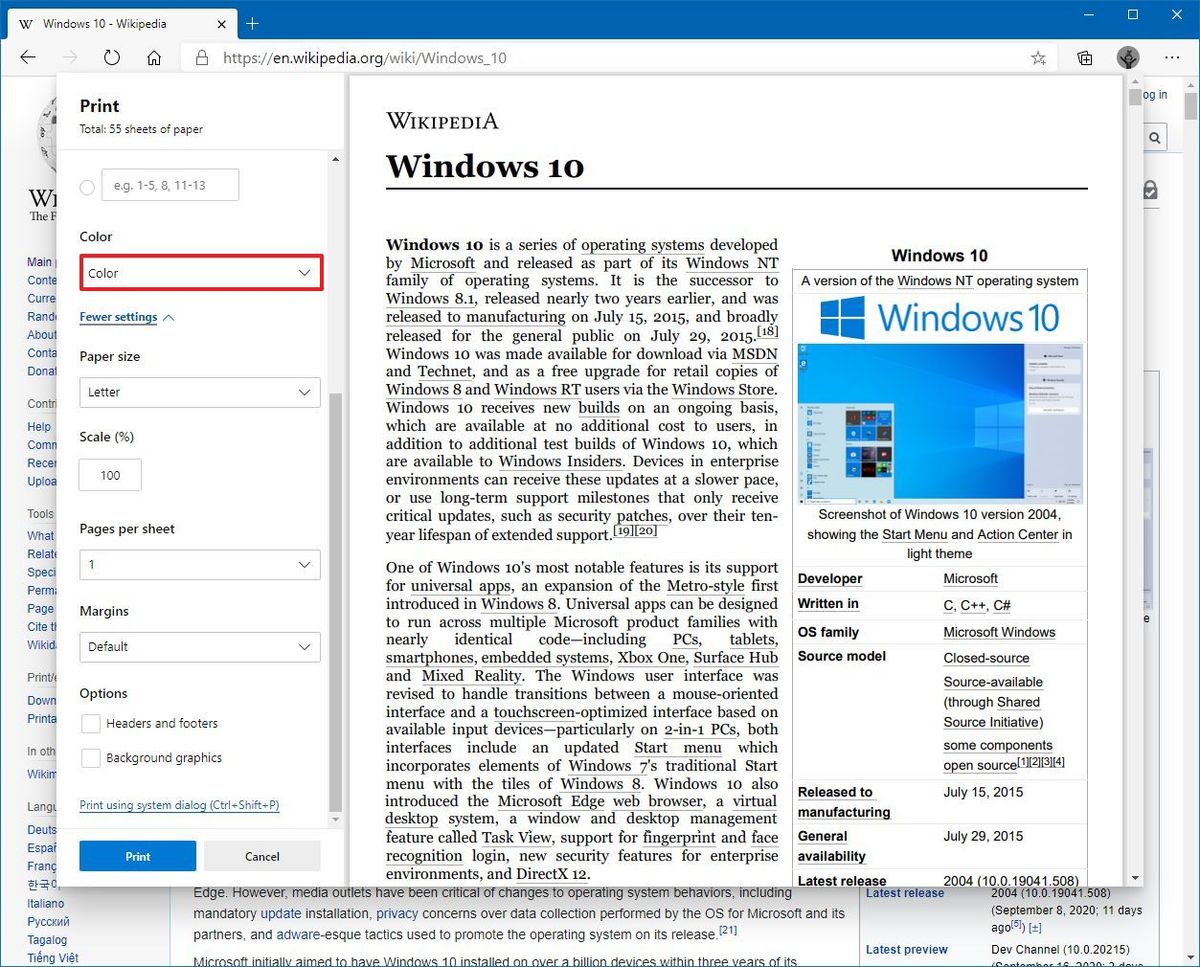Click the Windows NT link in preview
1200x967 pixels.
tap(732, 263)
